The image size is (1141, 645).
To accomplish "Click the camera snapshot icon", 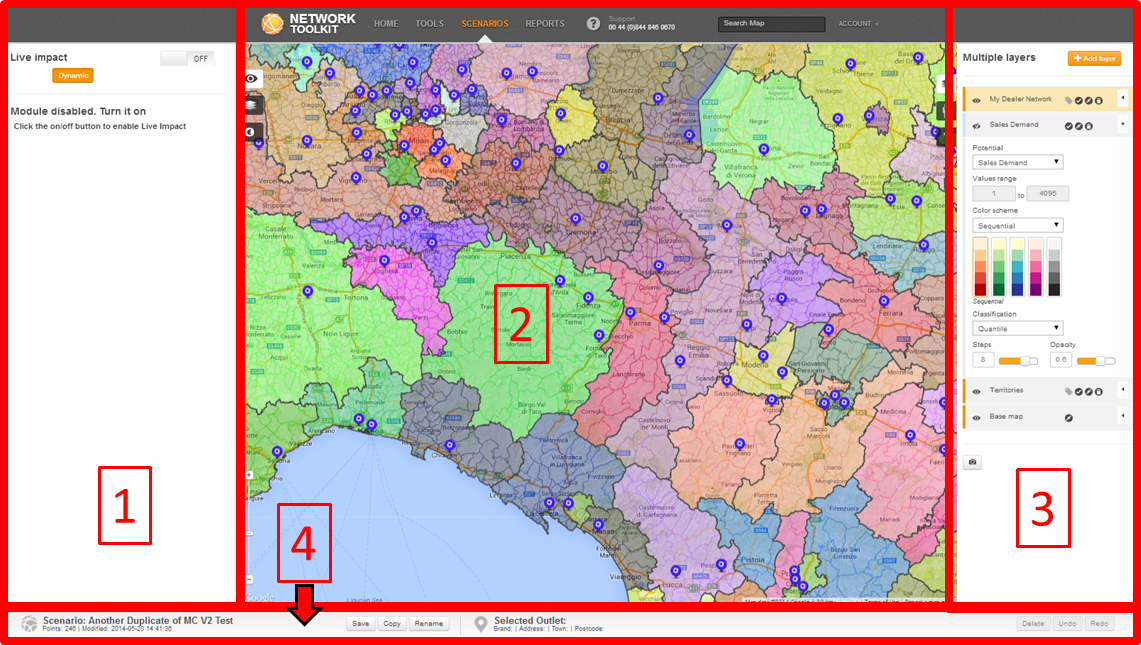I will point(973,462).
